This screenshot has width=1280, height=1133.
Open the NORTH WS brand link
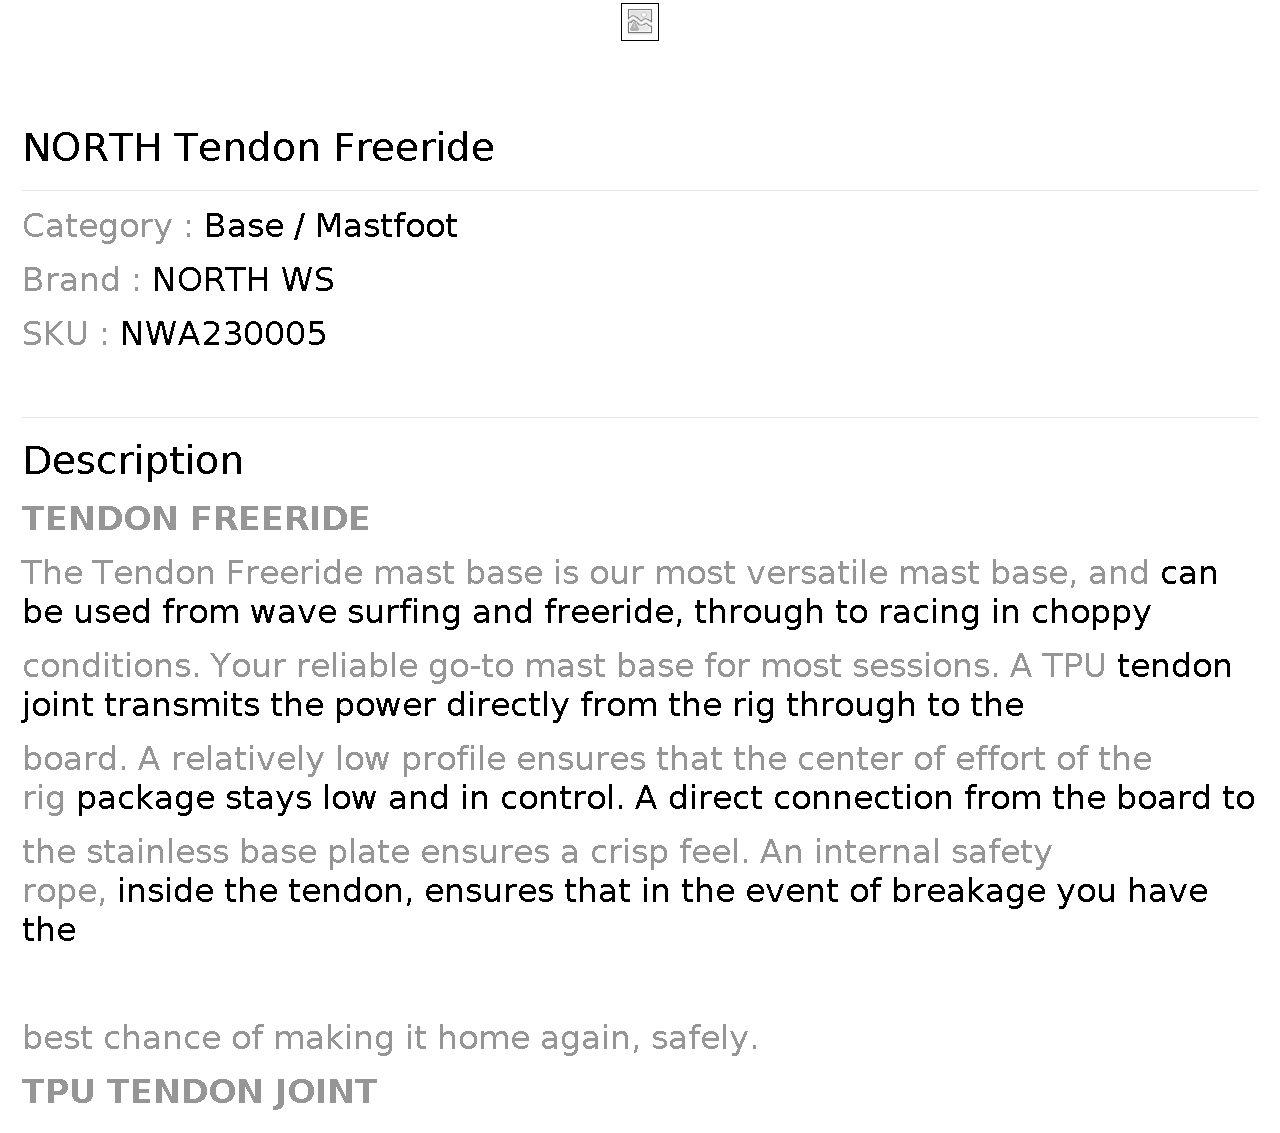click(x=243, y=280)
